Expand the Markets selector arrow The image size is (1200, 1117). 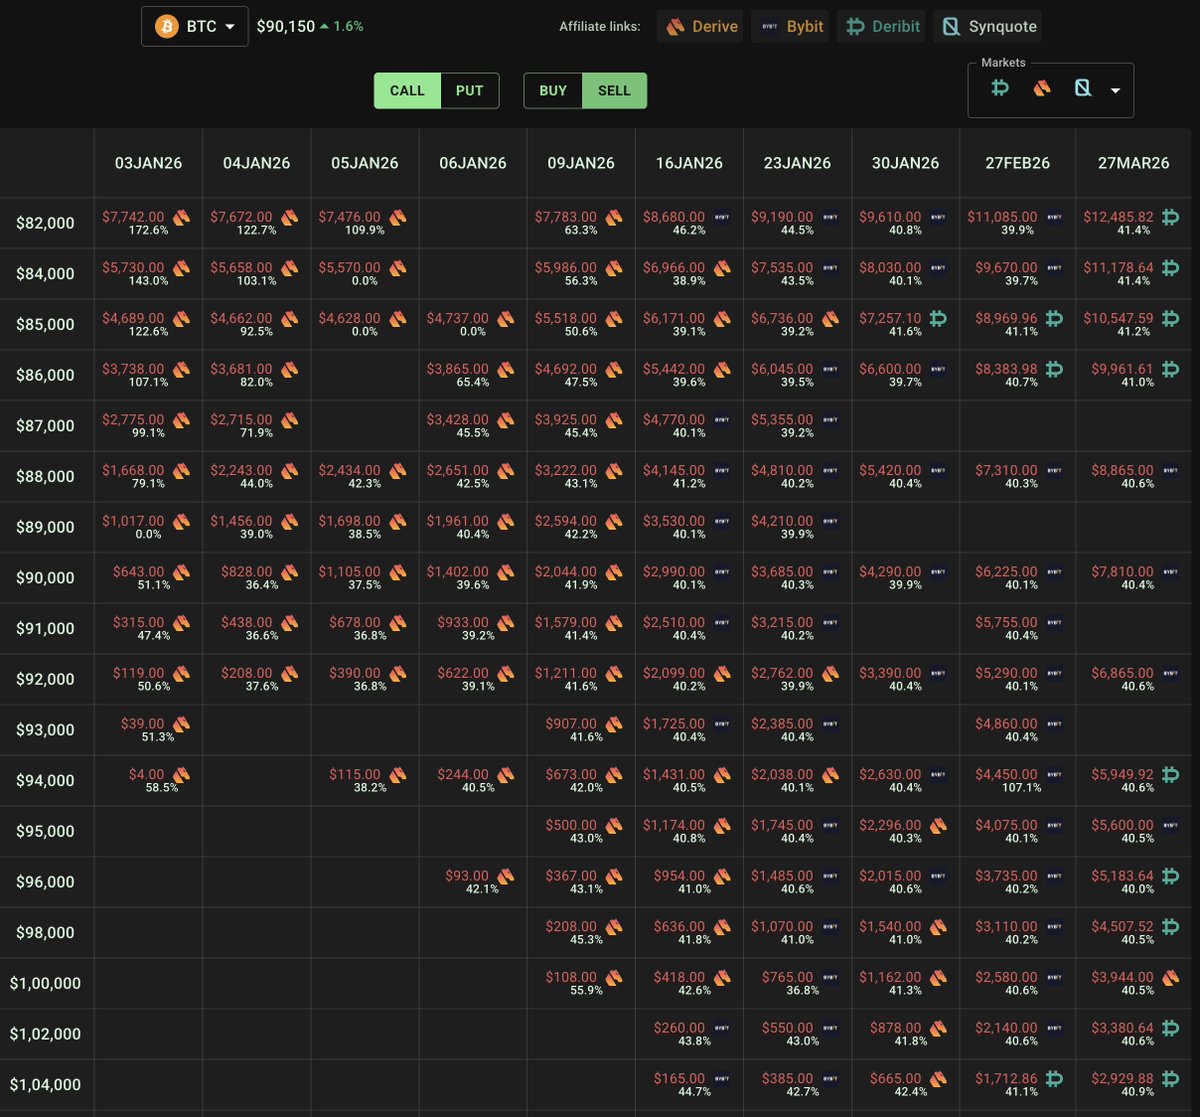click(1115, 90)
